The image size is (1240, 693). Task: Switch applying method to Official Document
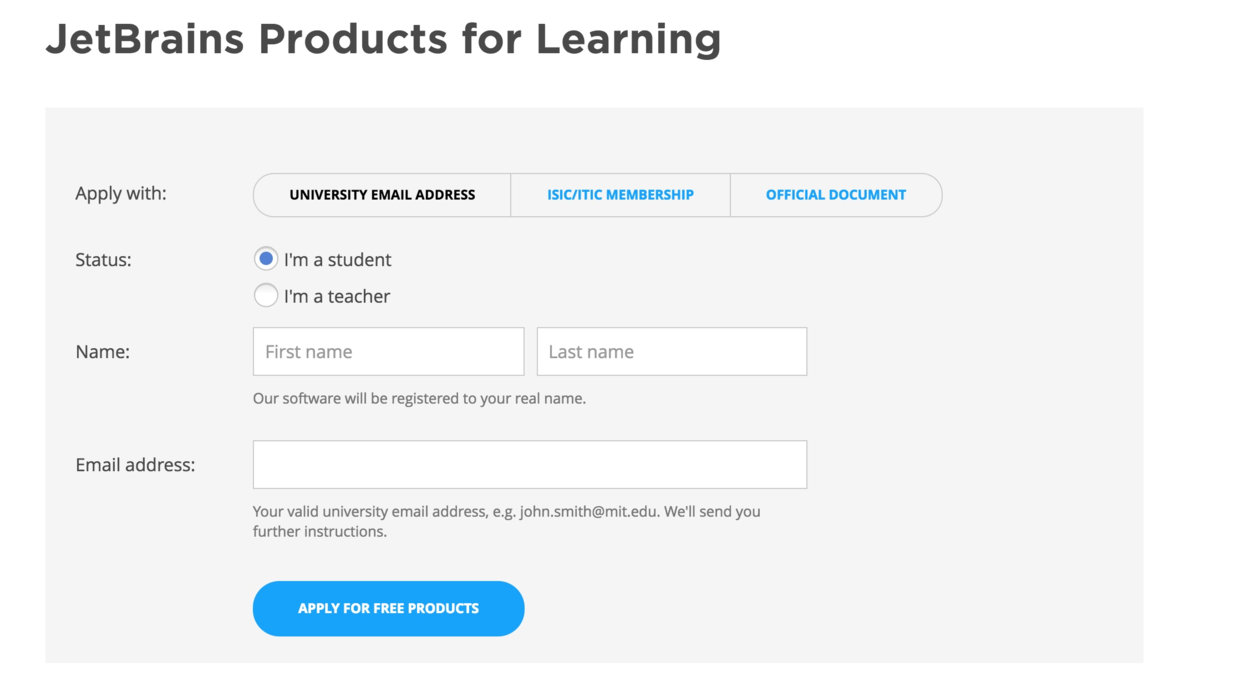[x=836, y=195]
